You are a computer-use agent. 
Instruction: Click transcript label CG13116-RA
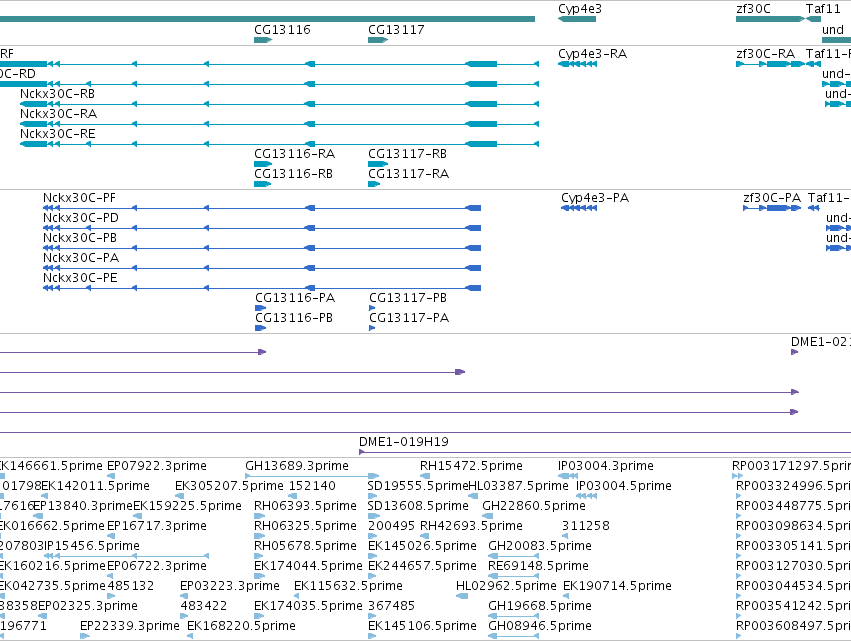pyautogui.click(x=295, y=154)
